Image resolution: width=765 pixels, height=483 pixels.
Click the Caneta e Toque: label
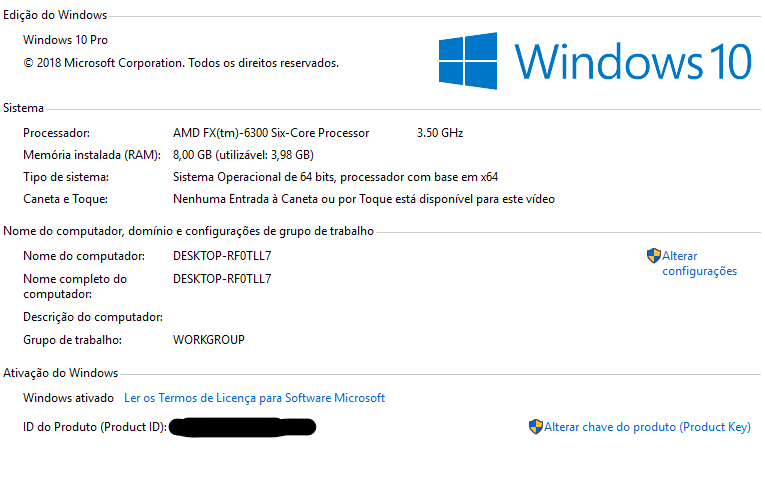click(65, 199)
